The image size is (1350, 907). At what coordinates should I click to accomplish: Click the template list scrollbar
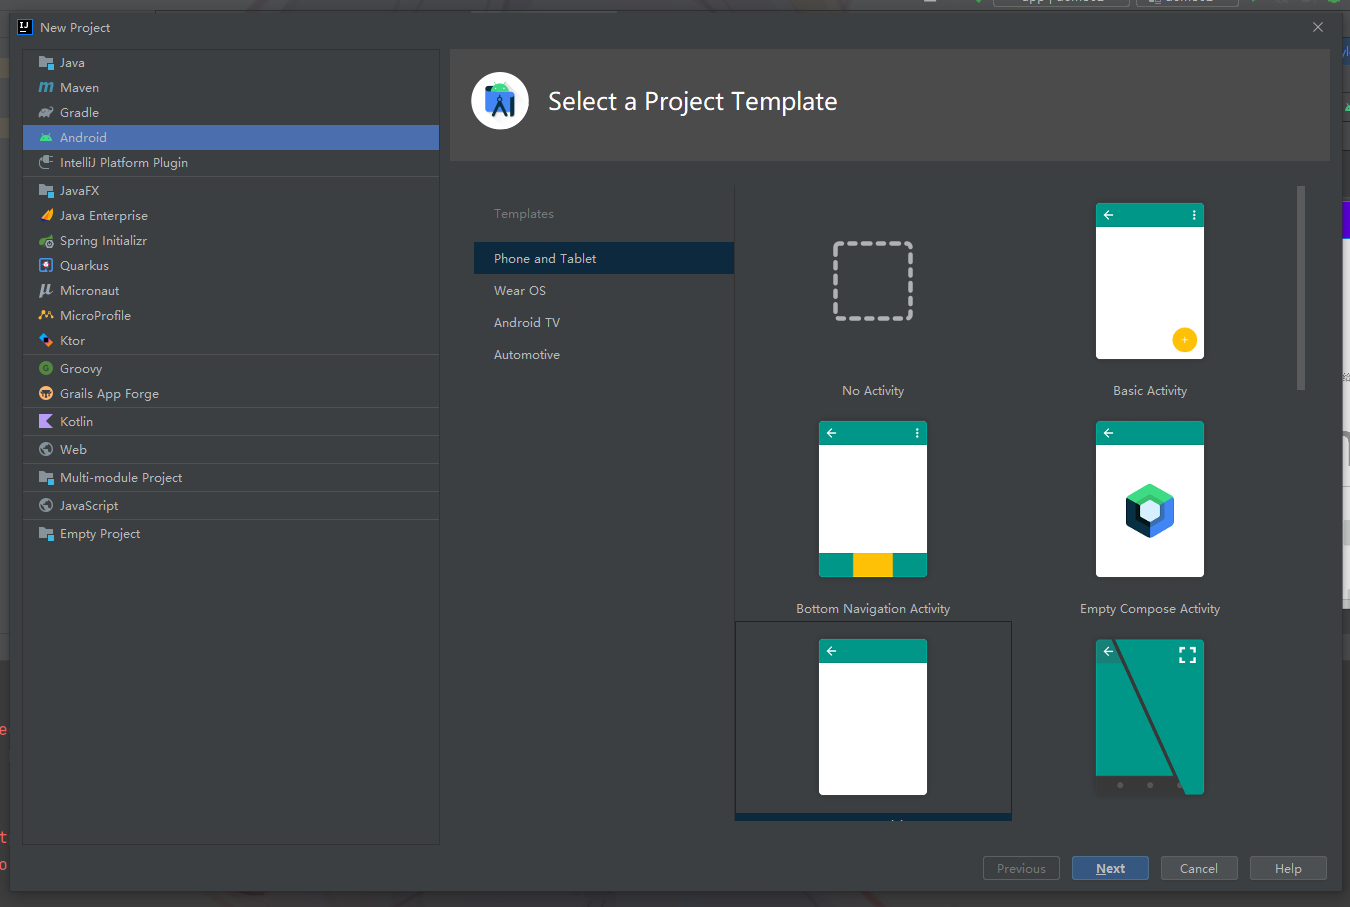tap(1301, 288)
